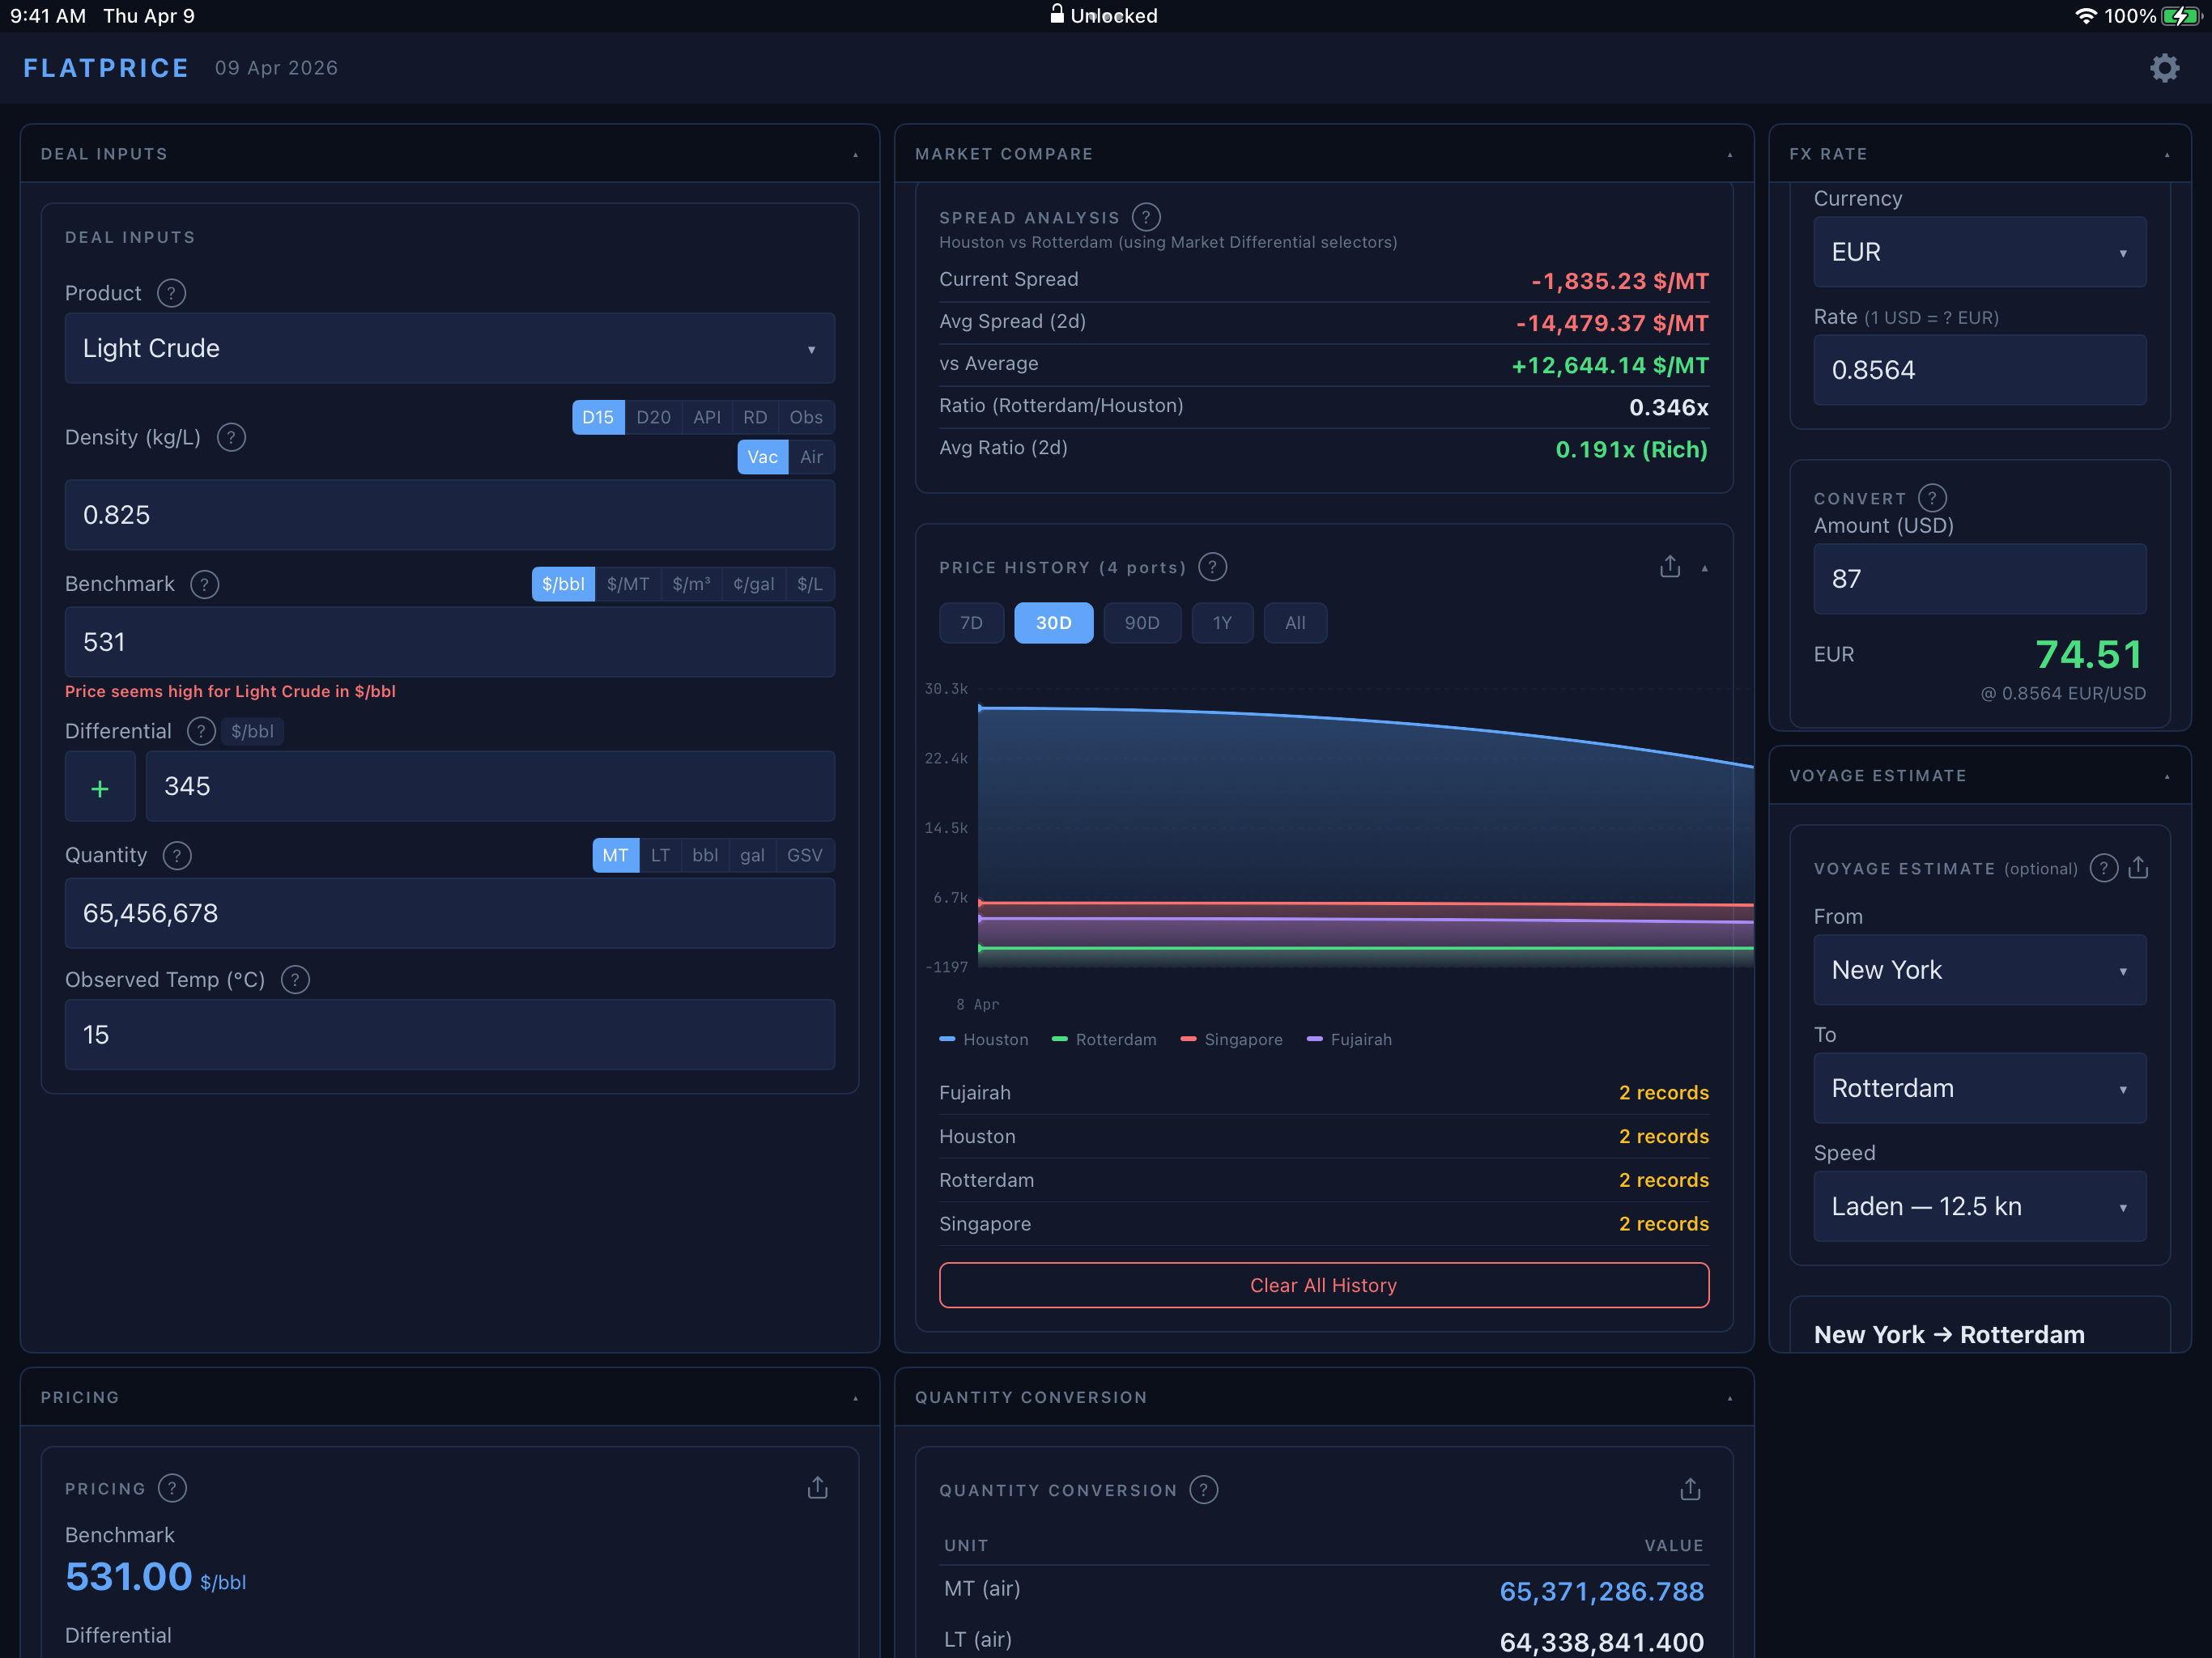Click the Quantity Conversion help icon
This screenshot has width=2212, height=1658.
[x=1203, y=1490]
